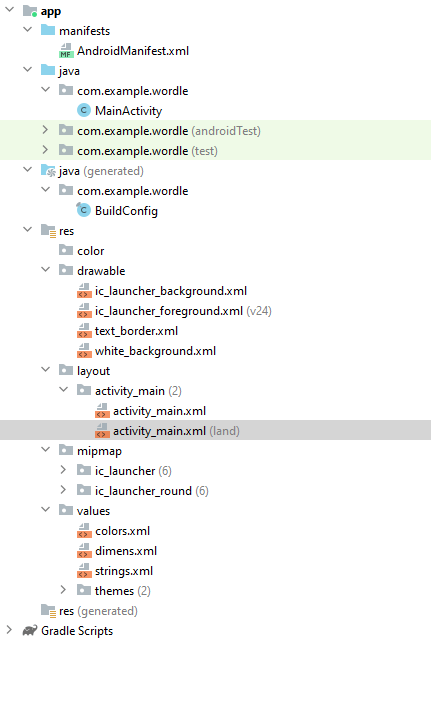Collapse the values folder chevron
The height and width of the screenshot is (716, 431).
[45, 510]
